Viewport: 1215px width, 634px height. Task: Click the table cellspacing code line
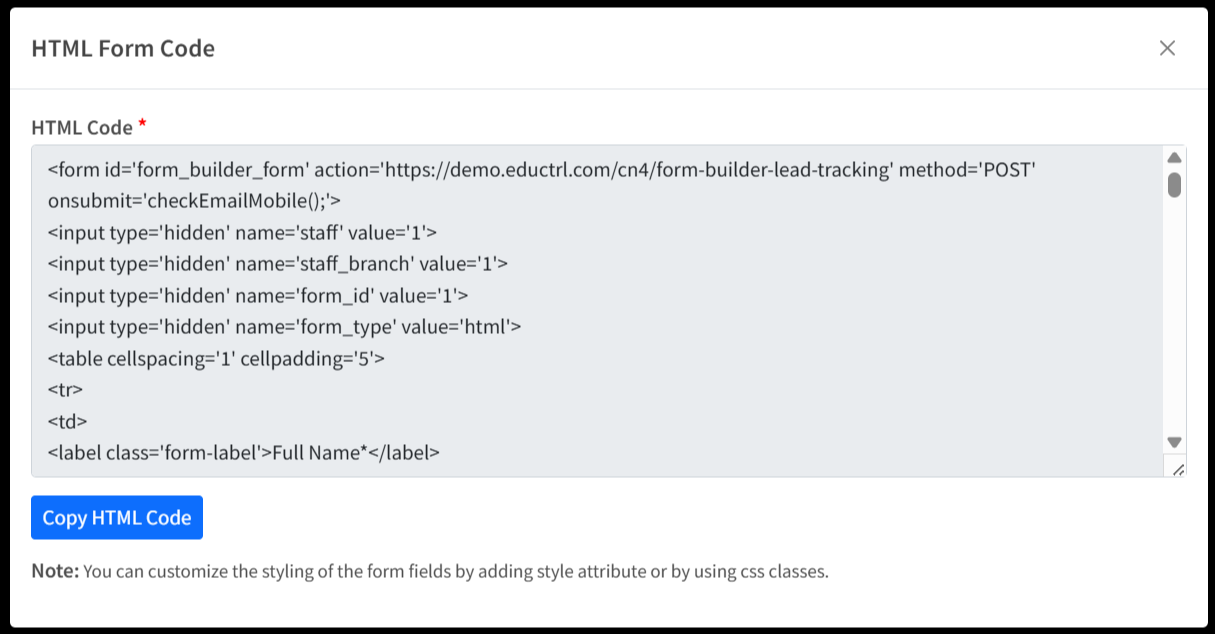(x=216, y=358)
